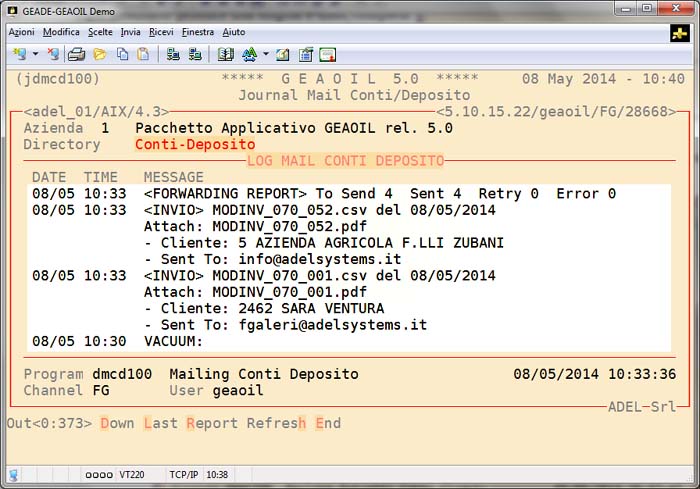Select the Refresh command in terminal
This screenshot has height=489, width=700.
pos(277,423)
